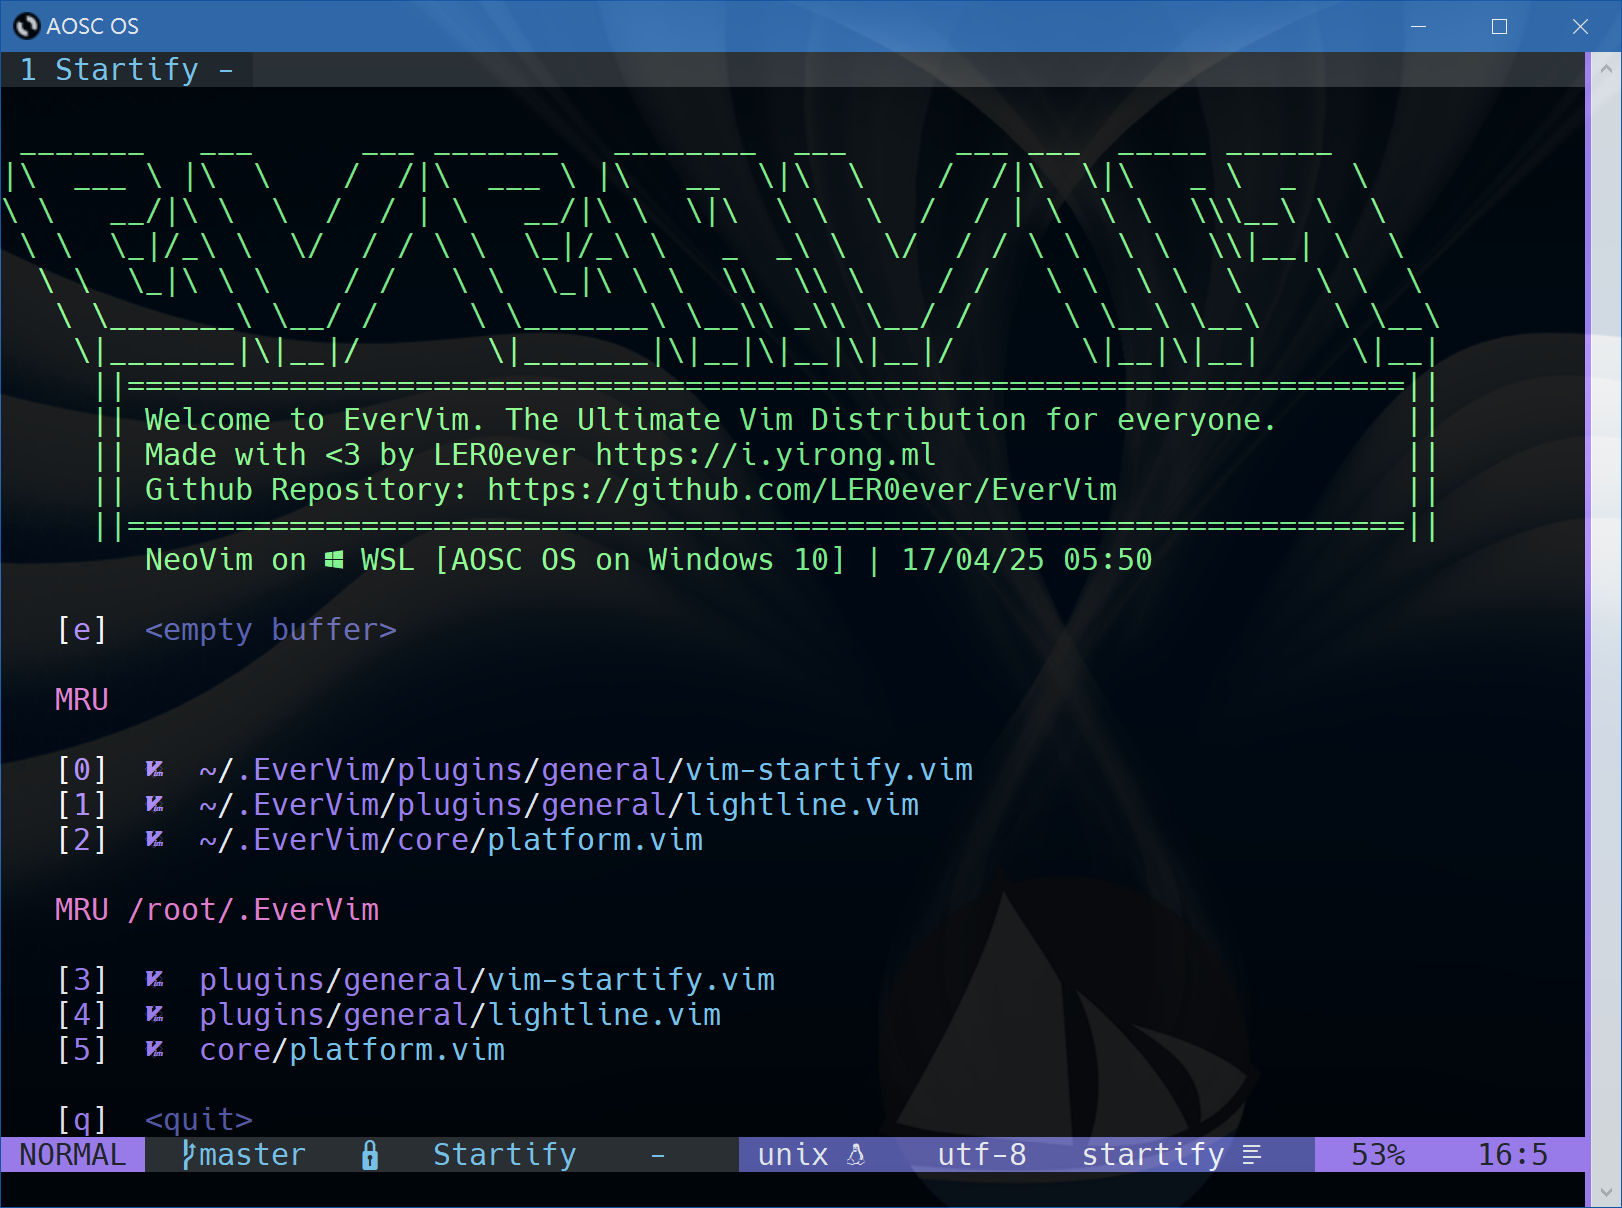Open ~/.EverVim/plugins/general/vim-startify.vim
The image size is (1622, 1208).
(x=586, y=770)
